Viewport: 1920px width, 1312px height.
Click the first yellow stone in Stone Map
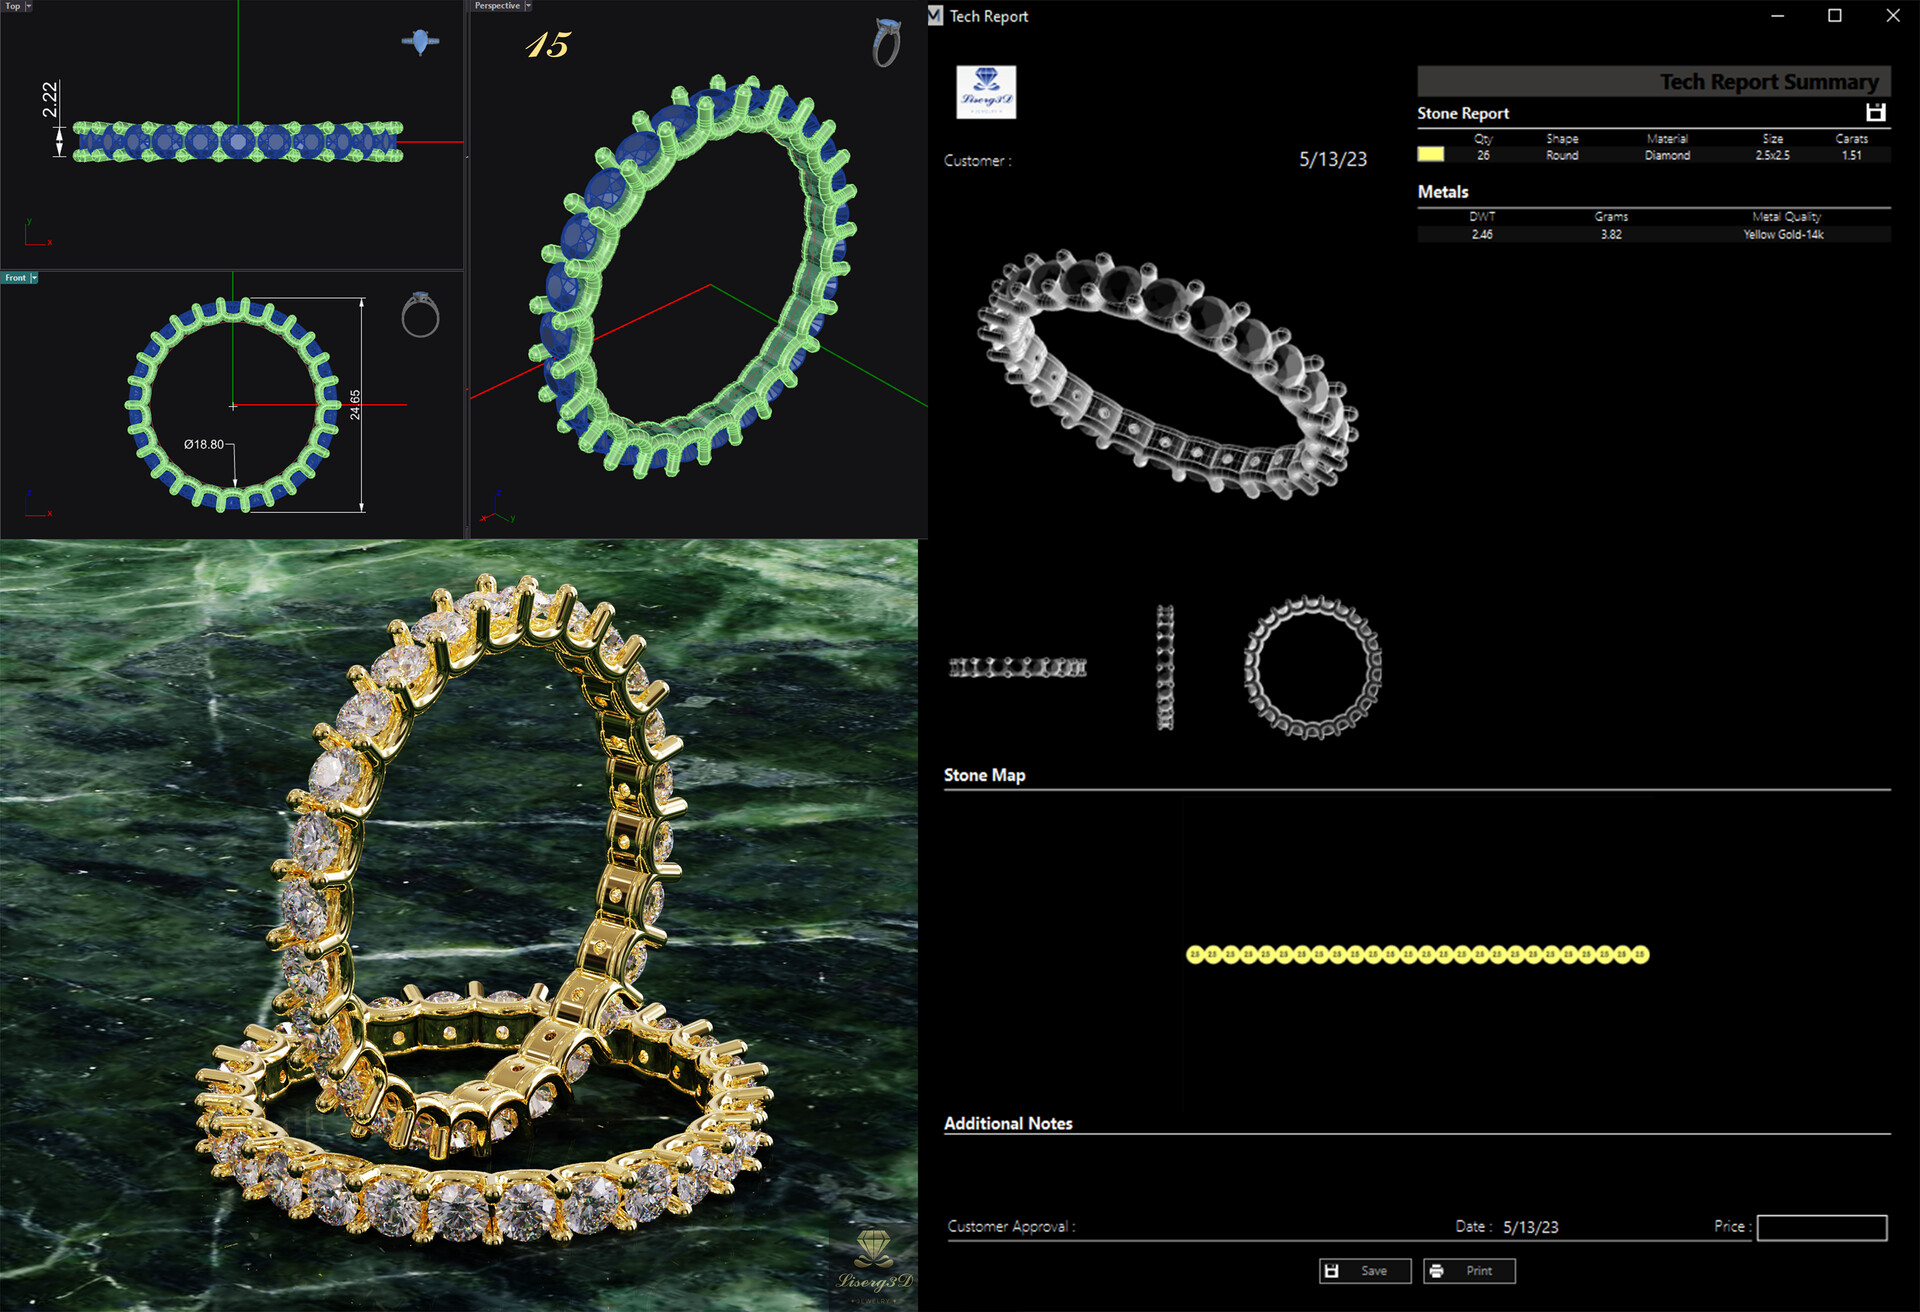(x=1194, y=954)
